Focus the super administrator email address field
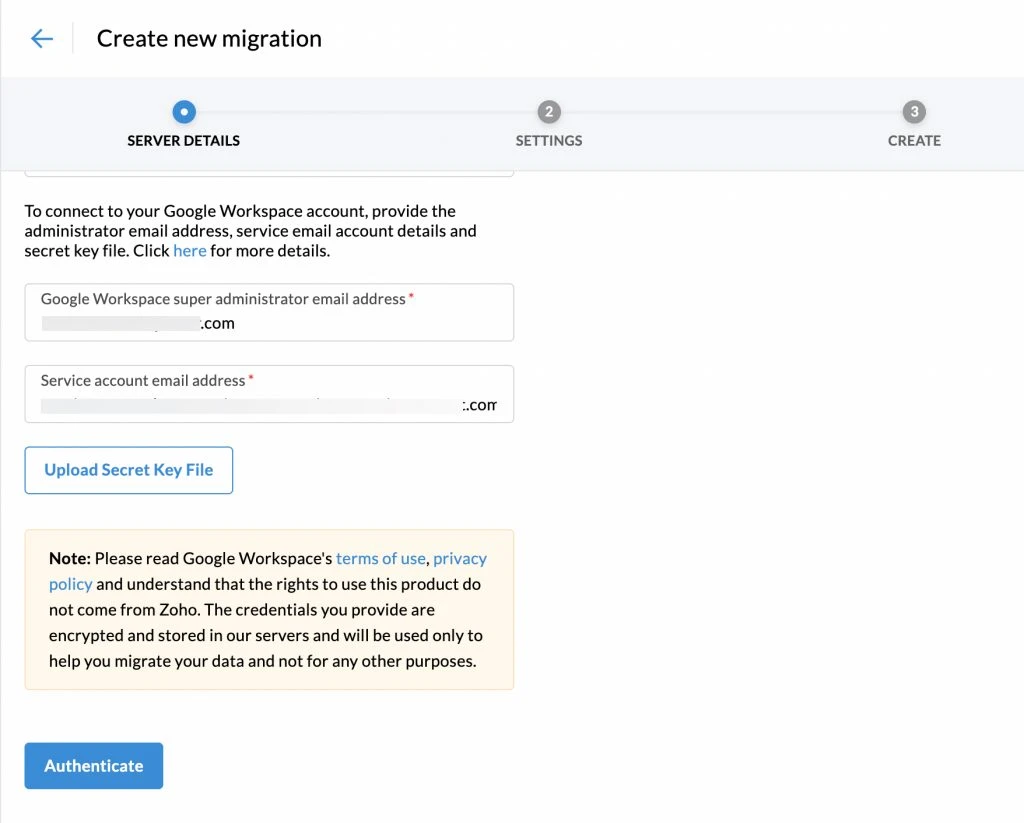The image size is (1024, 823). point(269,313)
